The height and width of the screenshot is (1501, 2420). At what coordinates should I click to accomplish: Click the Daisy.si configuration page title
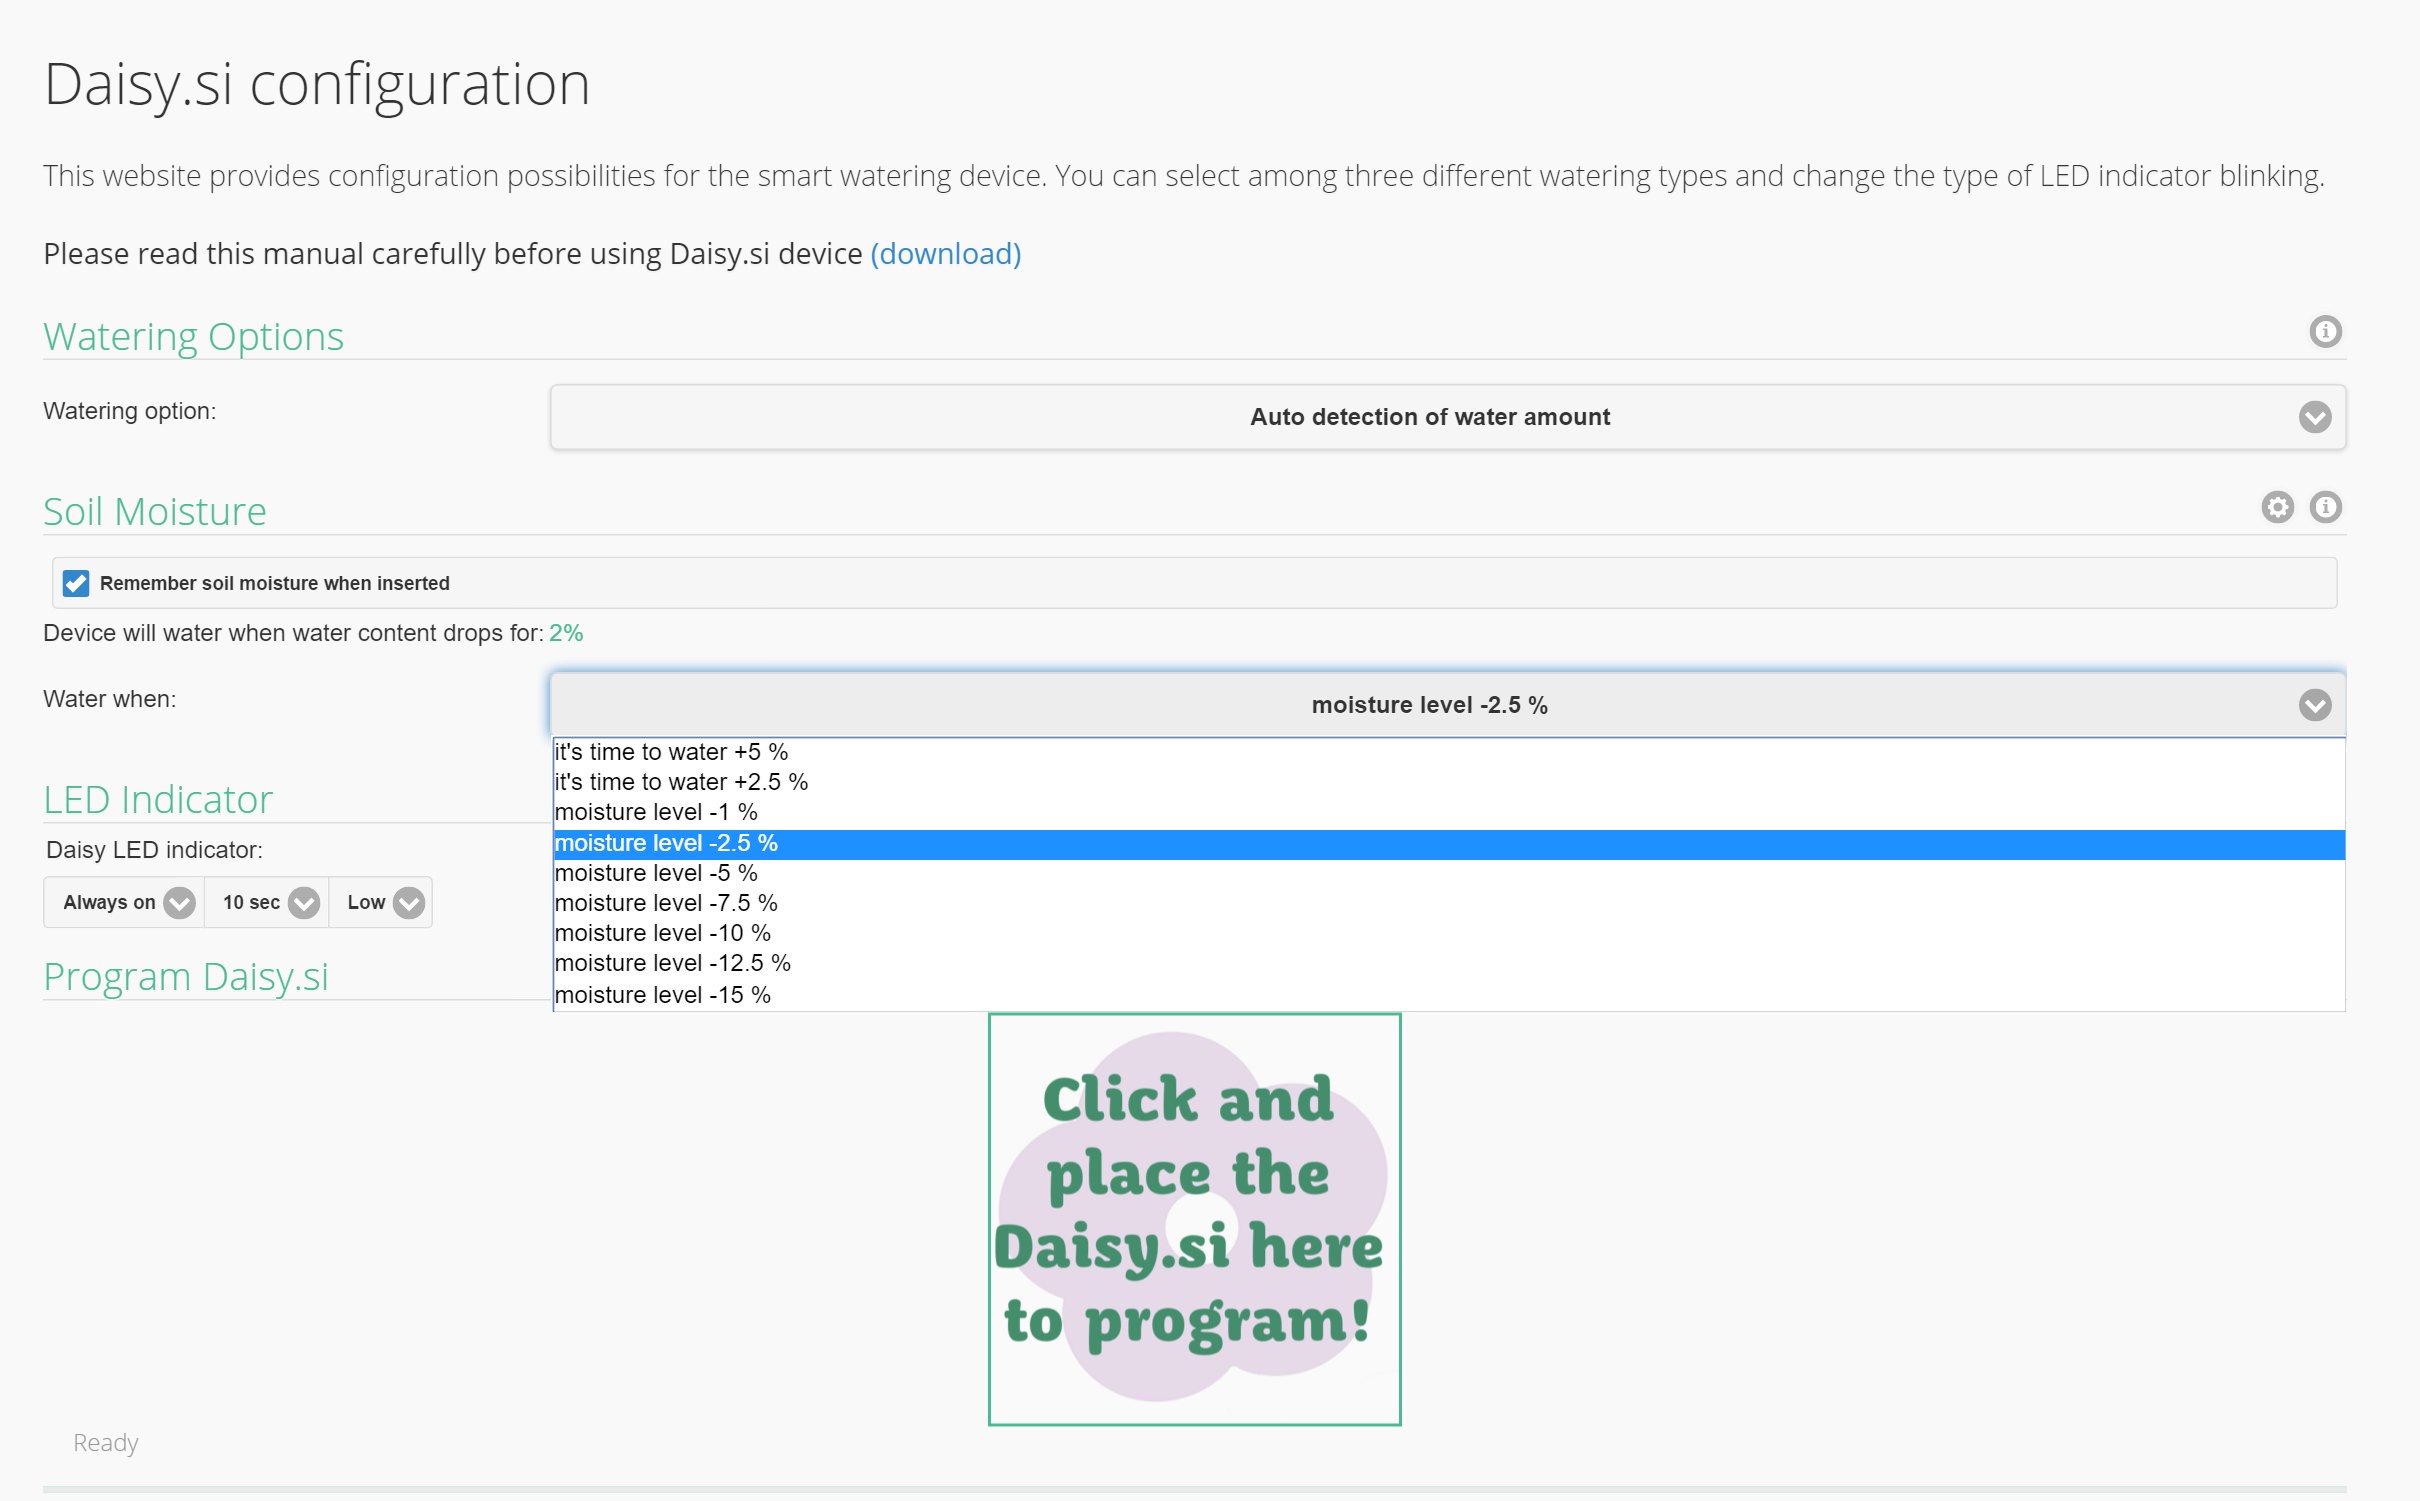tap(317, 84)
